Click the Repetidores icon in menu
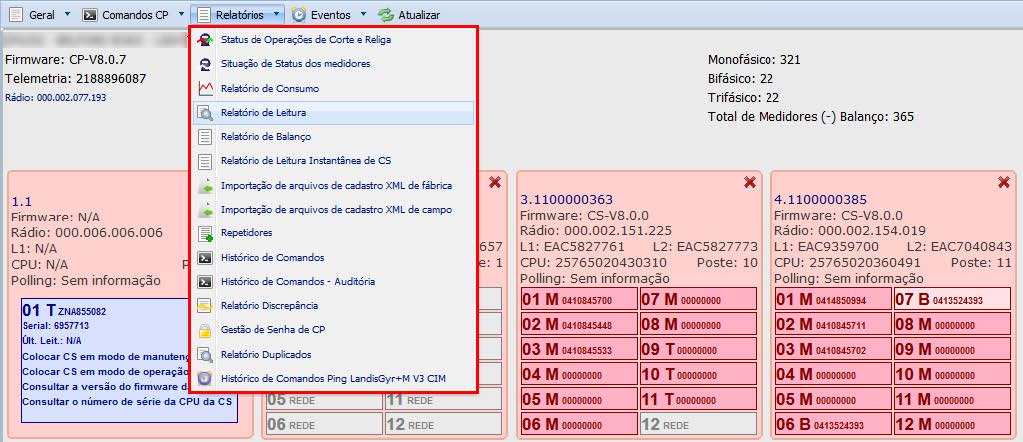The height and width of the screenshot is (442, 1023). click(205, 234)
